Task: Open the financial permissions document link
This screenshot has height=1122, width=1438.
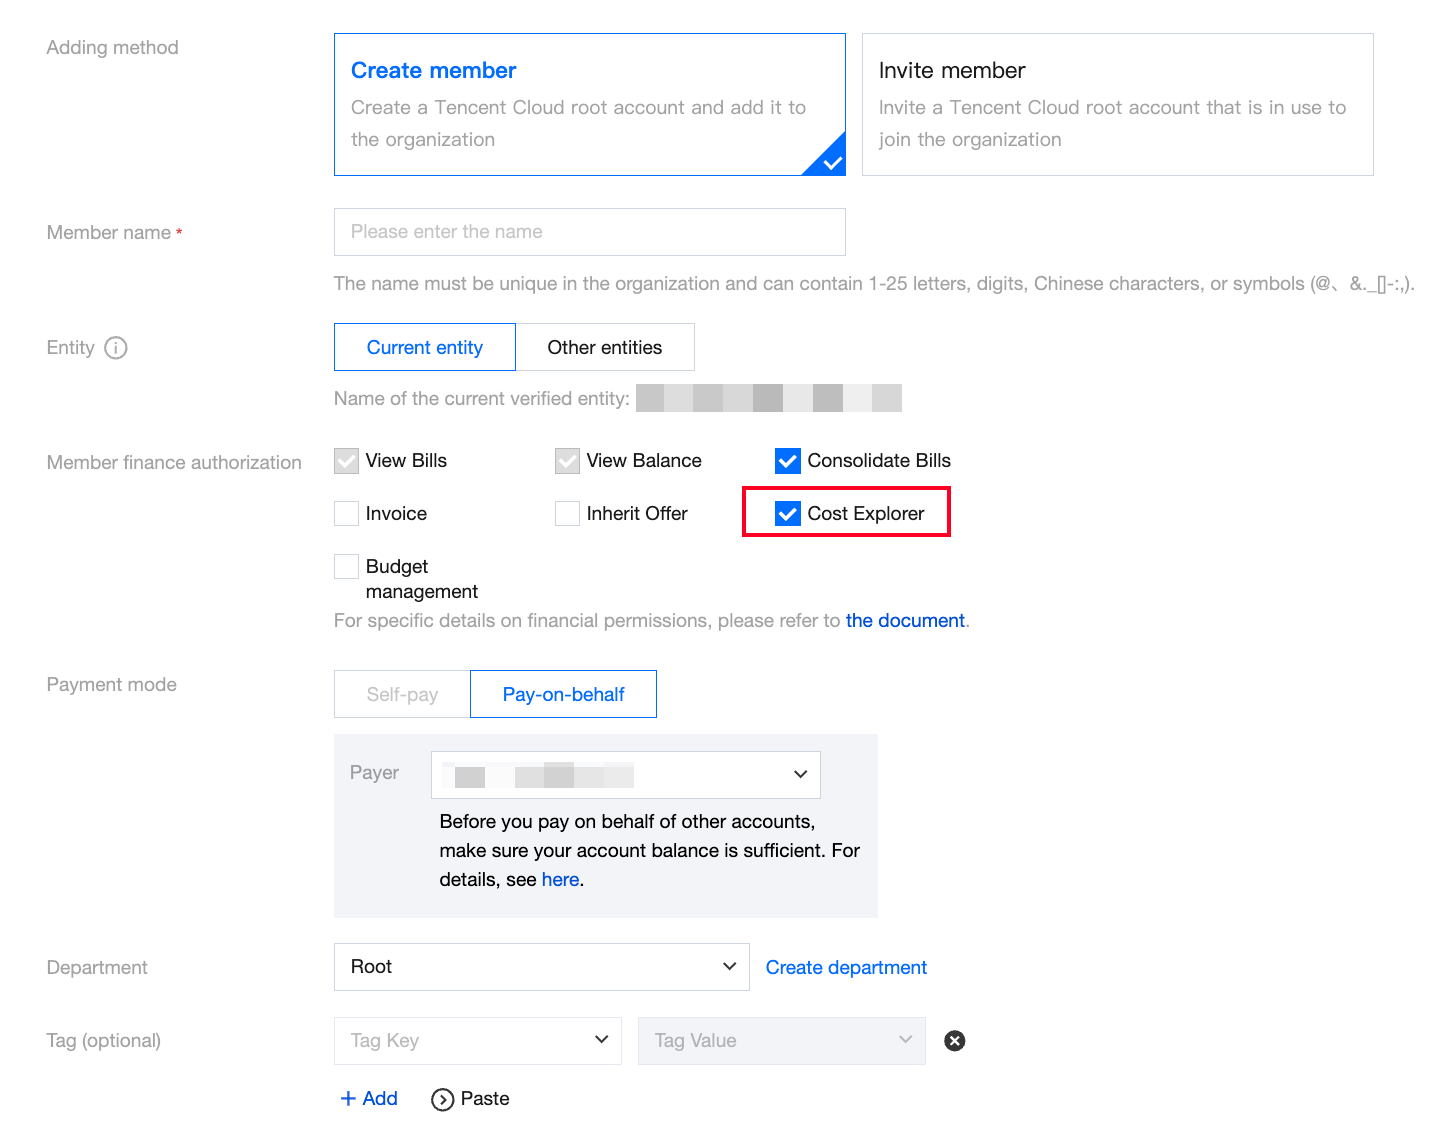Action: click(905, 621)
